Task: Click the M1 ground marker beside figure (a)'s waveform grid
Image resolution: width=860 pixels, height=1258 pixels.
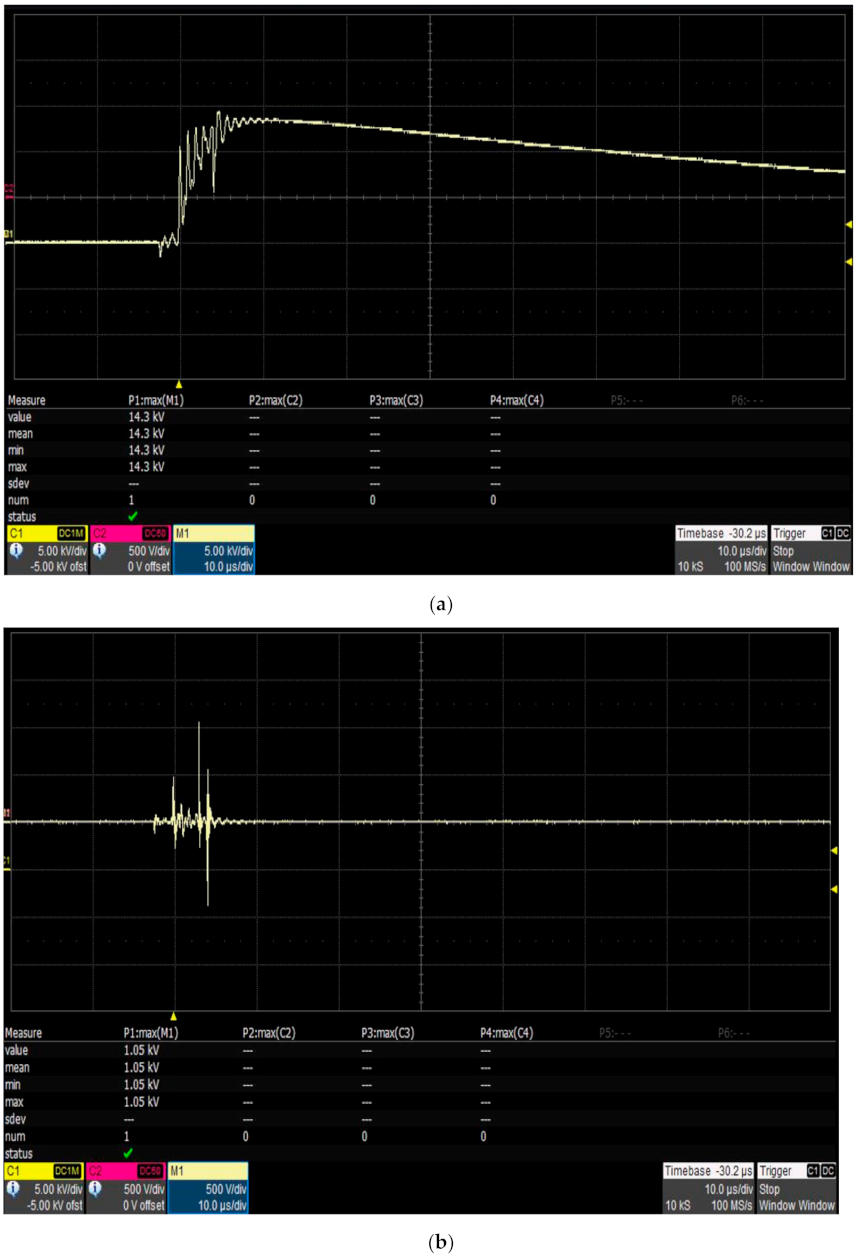Action: (x=9, y=234)
